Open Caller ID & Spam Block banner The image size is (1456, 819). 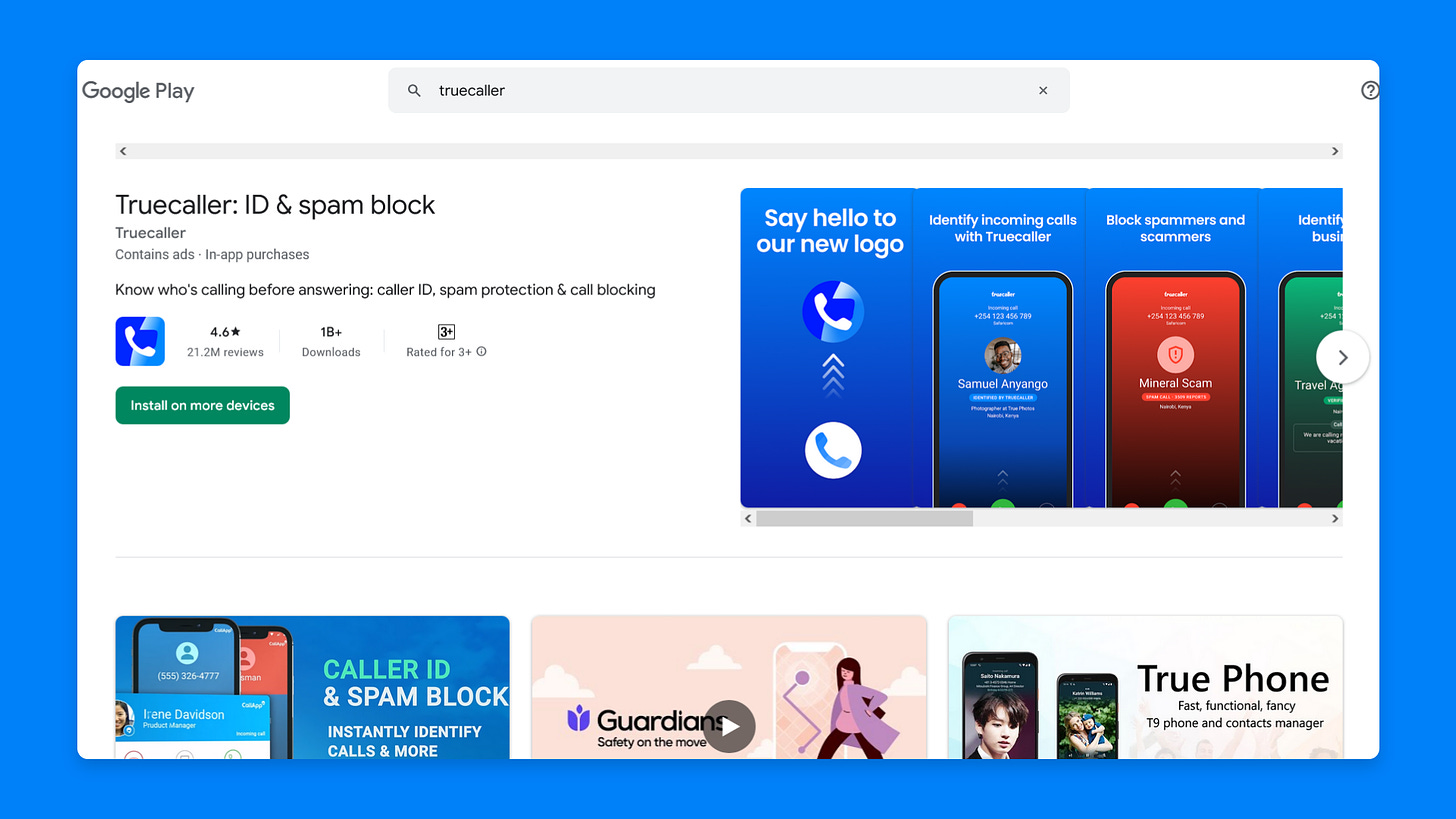[x=312, y=687]
